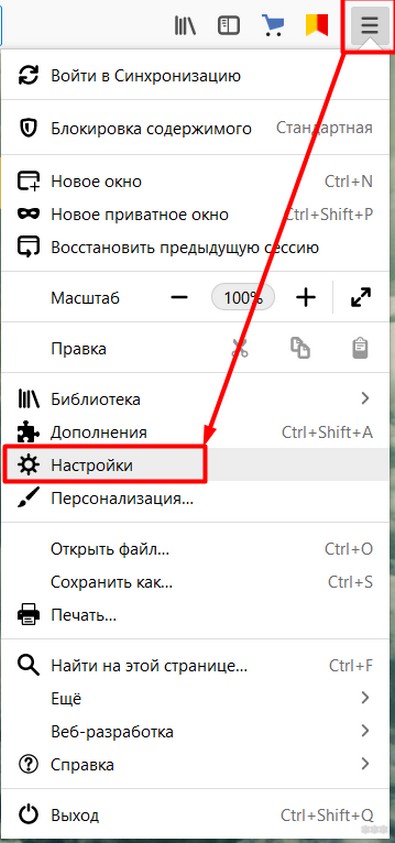Expand the Справка submenu chevron

366,763
